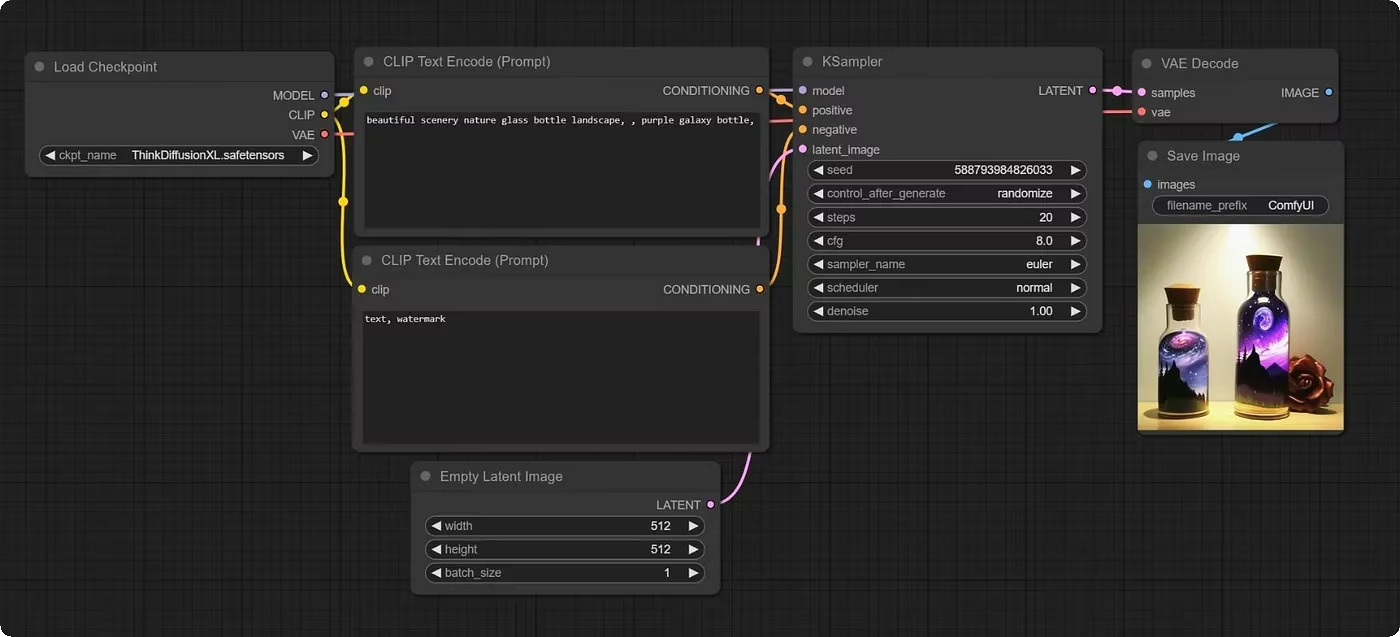The height and width of the screenshot is (637, 1400).
Task: Collapse the Empty Latent Image node title dot
Action: pos(425,476)
